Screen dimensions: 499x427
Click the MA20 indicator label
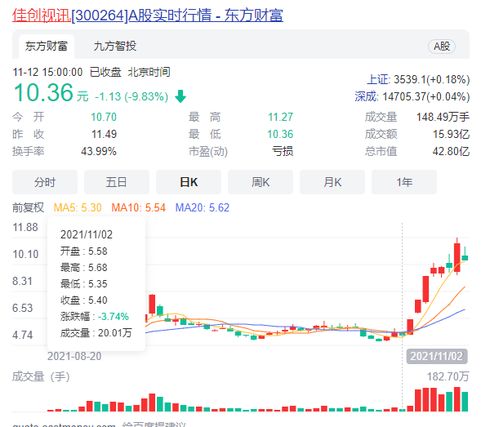pyautogui.click(x=202, y=208)
